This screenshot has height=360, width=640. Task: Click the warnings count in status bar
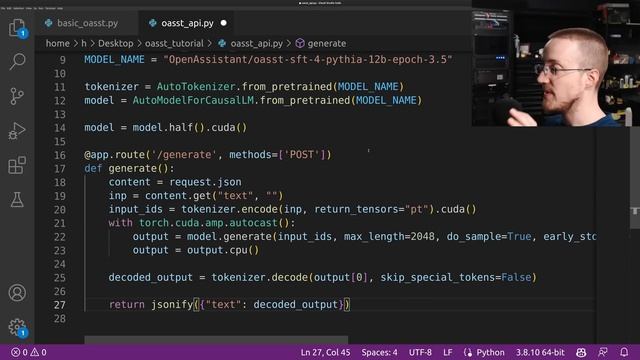click(38, 352)
